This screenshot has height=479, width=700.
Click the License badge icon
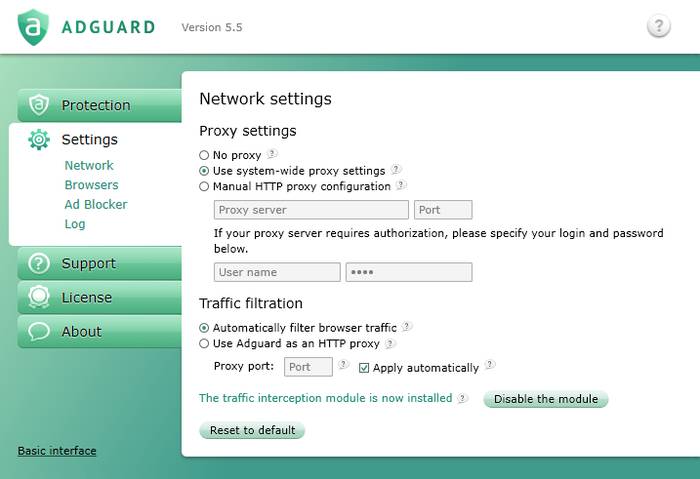point(39,297)
